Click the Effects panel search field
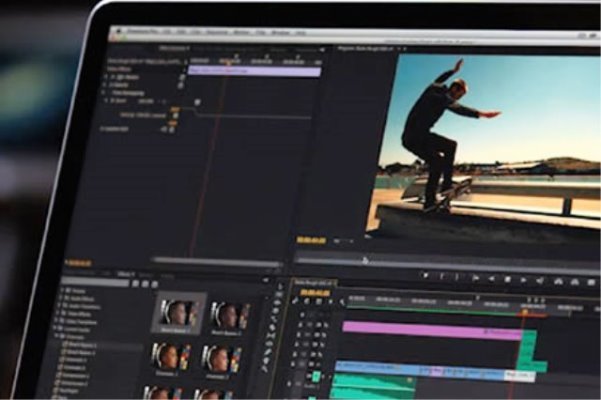Image resolution: width=601 pixels, height=400 pixels. [x=96, y=283]
